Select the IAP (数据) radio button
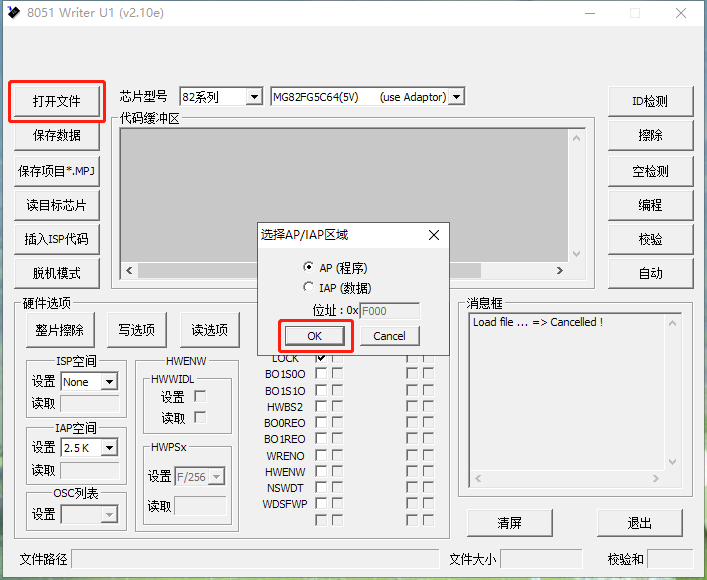 pyautogui.click(x=308, y=287)
